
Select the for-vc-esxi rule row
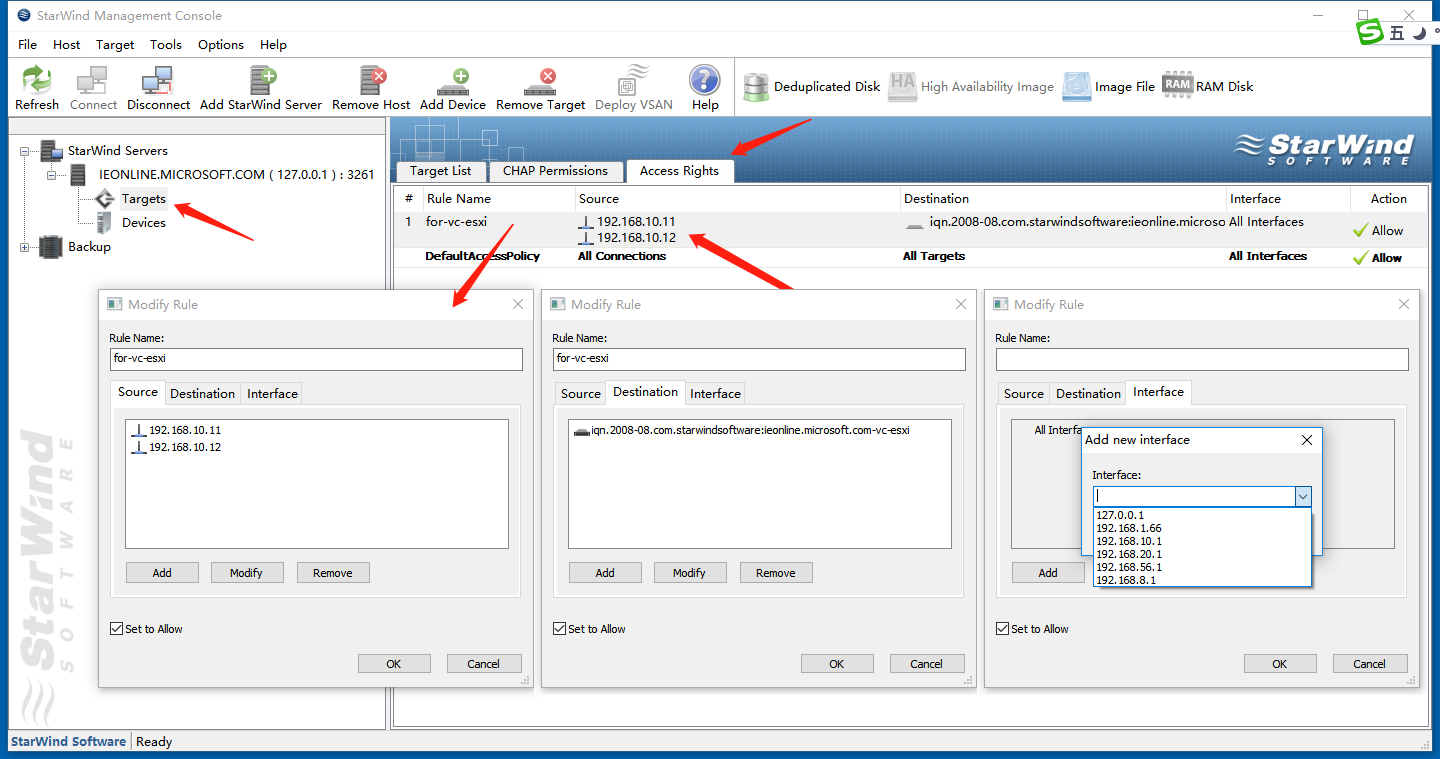click(x=908, y=230)
